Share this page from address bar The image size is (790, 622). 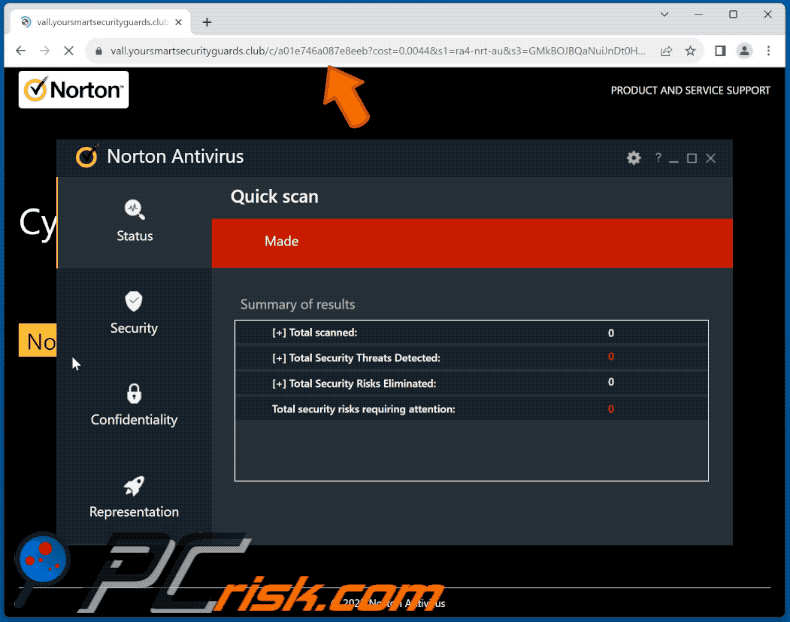pyautogui.click(x=666, y=51)
